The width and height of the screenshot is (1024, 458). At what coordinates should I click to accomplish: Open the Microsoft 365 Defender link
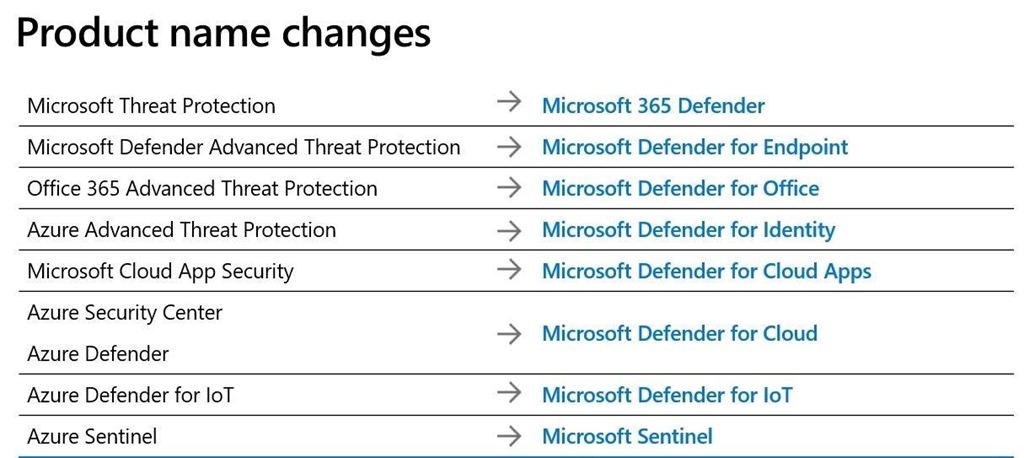tap(653, 106)
